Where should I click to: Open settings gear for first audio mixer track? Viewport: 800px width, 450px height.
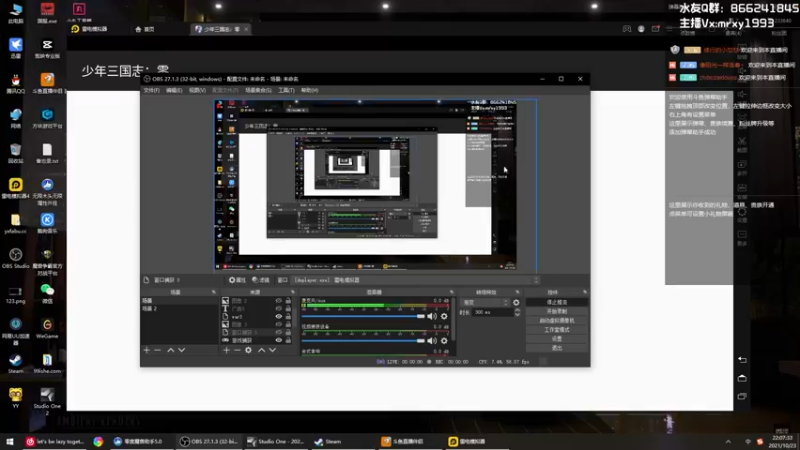pos(444,316)
